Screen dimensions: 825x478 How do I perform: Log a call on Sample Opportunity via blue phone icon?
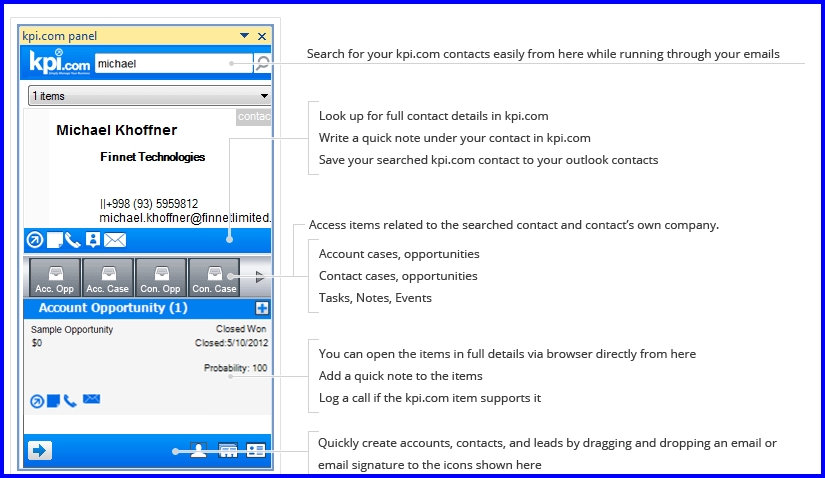click(70, 401)
